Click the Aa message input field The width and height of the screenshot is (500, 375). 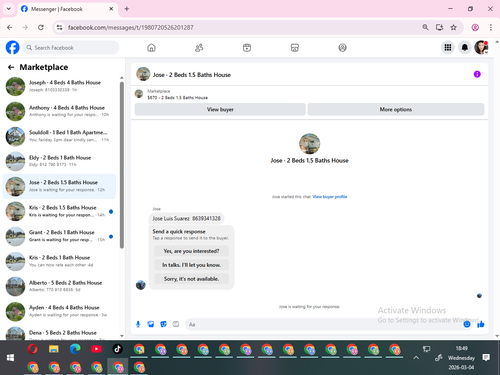[x=323, y=324]
